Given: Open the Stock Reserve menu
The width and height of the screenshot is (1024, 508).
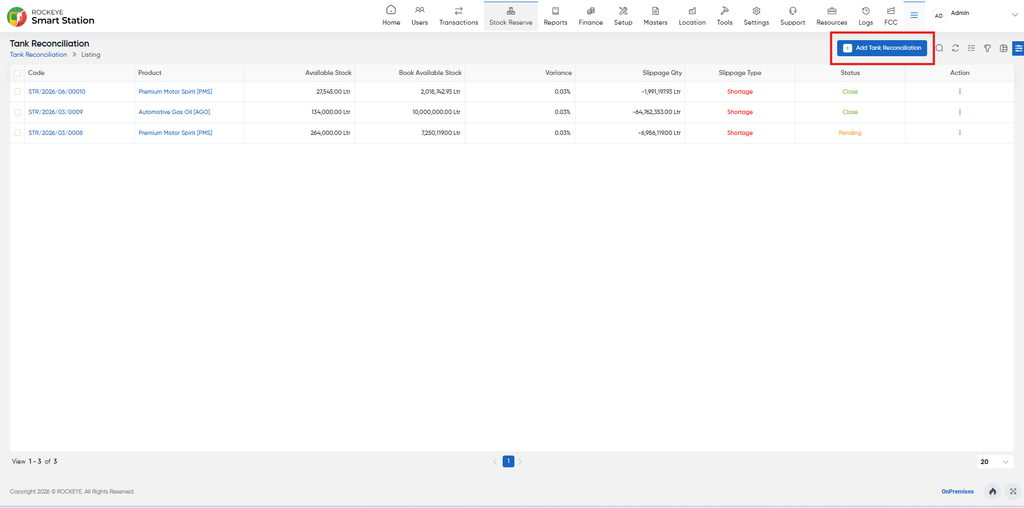Looking at the screenshot, I should click(x=511, y=16).
